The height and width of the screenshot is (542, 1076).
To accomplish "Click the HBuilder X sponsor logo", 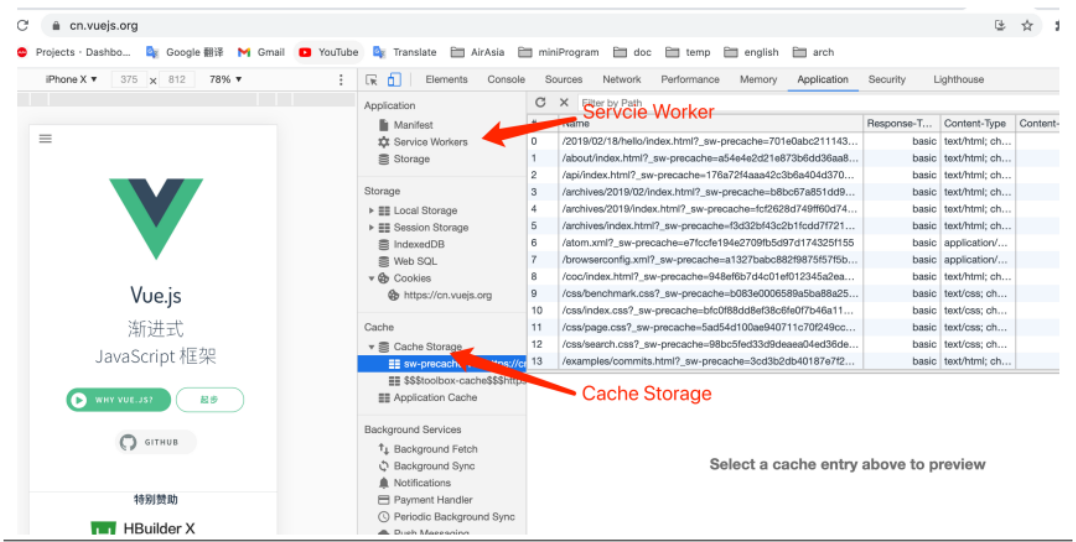I will coord(143,528).
